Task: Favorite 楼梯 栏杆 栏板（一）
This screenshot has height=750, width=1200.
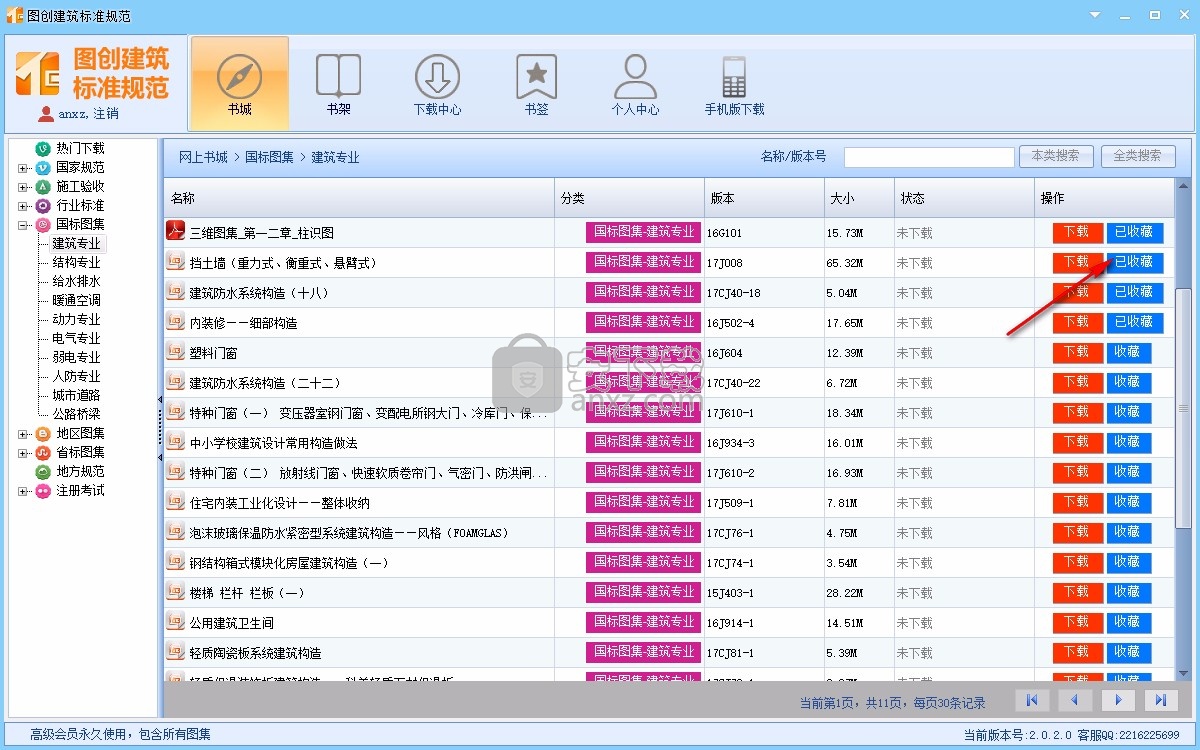Action: pos(1129,592)
